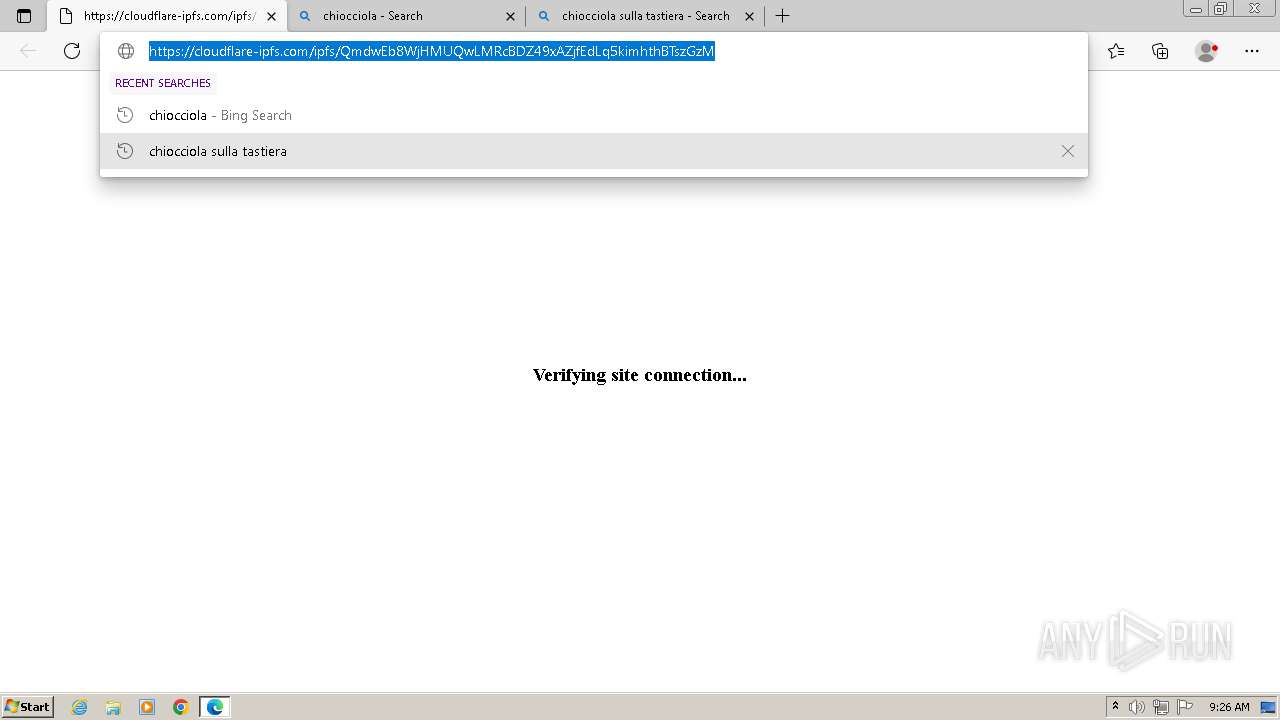Go back with the back arrow

28,51
